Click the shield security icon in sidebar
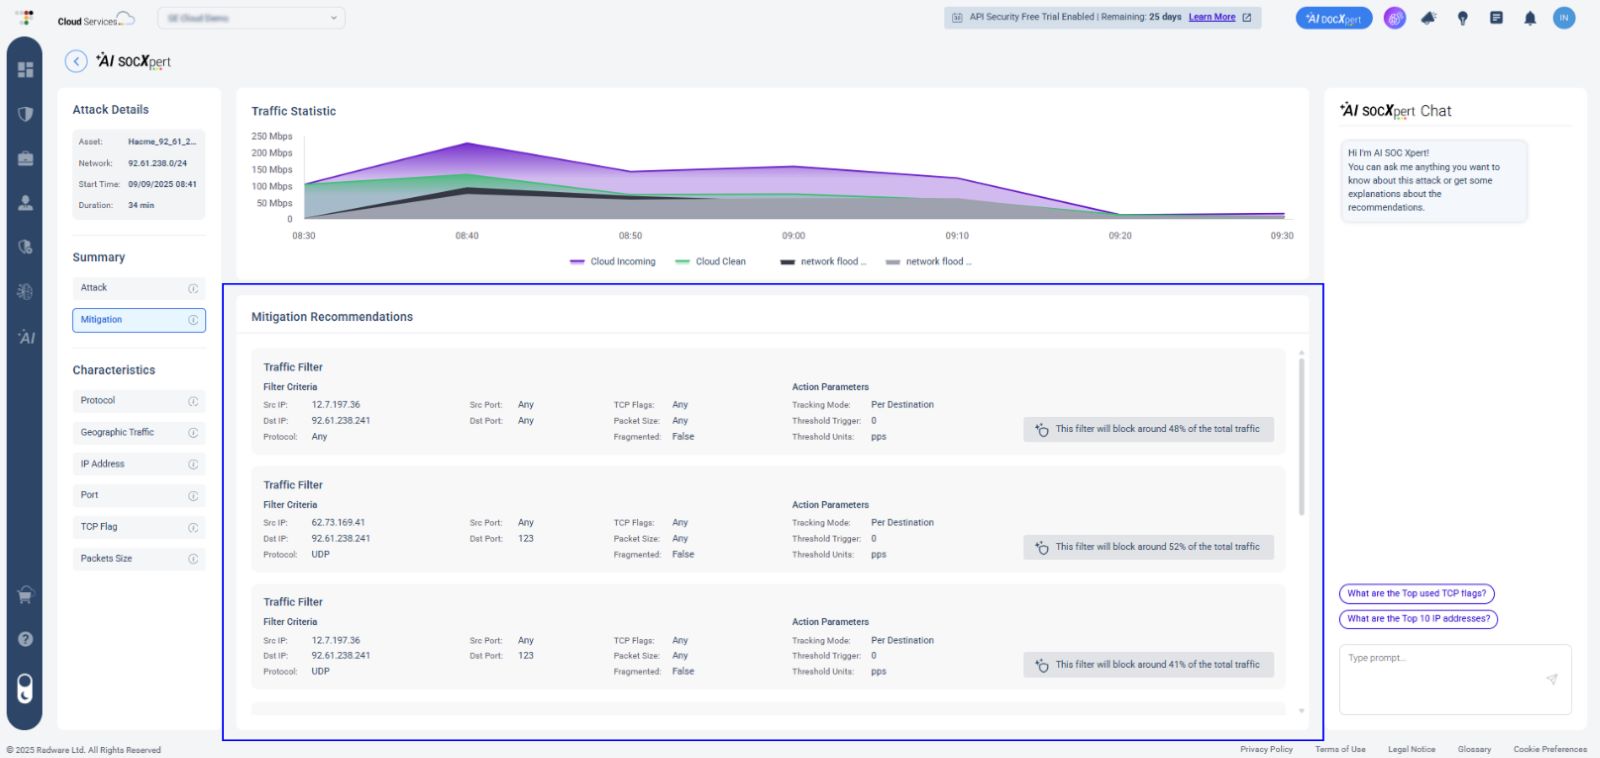This screenshot has width=1600, height=758. pos(25,114)
